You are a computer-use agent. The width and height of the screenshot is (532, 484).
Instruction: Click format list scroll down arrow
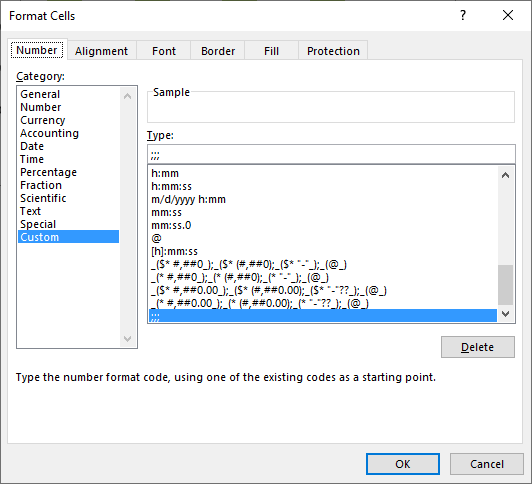pyautogui.click(x=506, y=314)
